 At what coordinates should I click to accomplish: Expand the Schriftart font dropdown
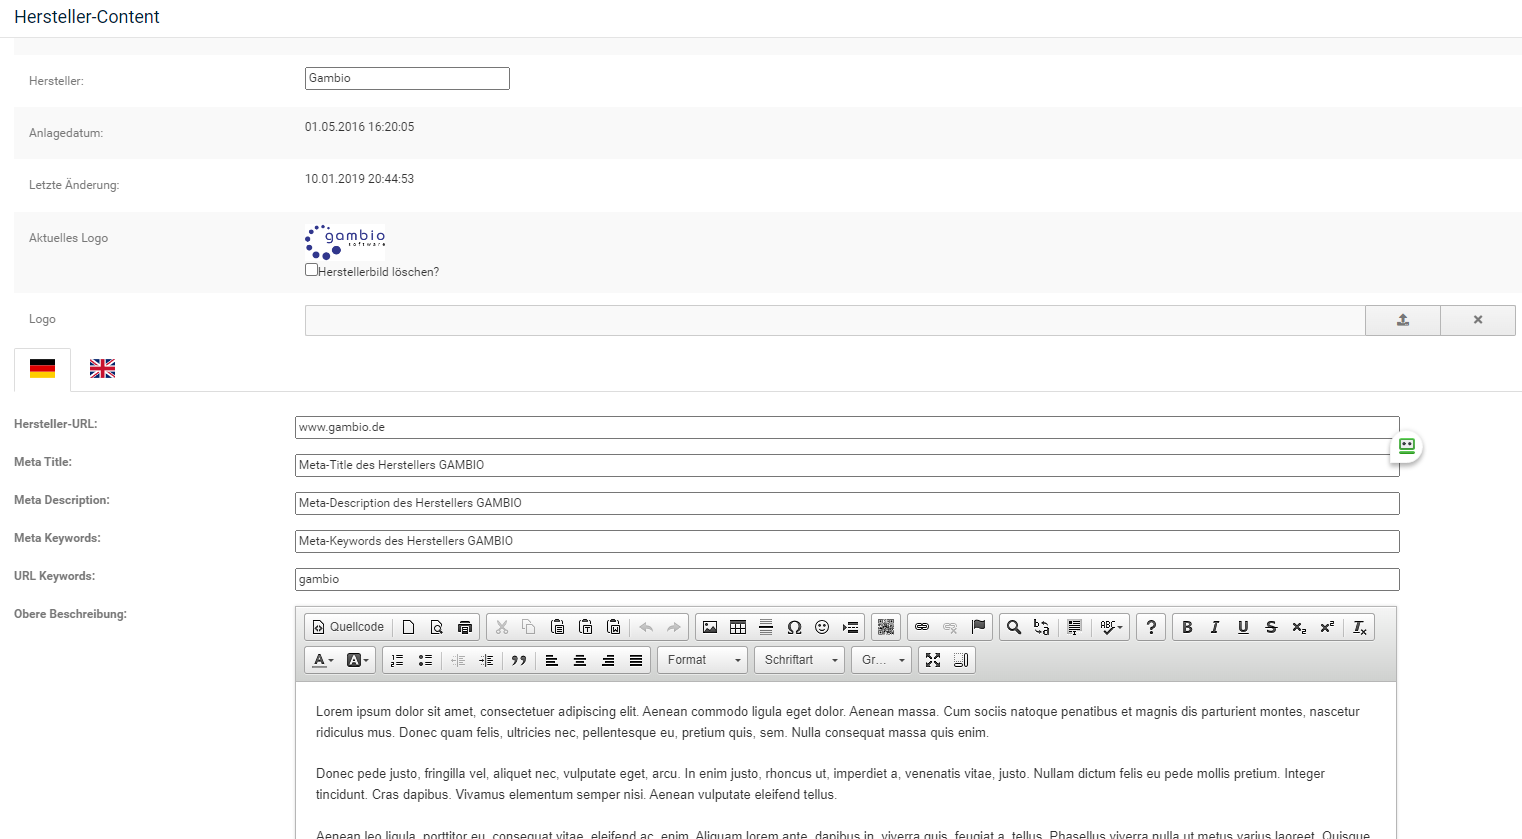click(x=800, y=660)
